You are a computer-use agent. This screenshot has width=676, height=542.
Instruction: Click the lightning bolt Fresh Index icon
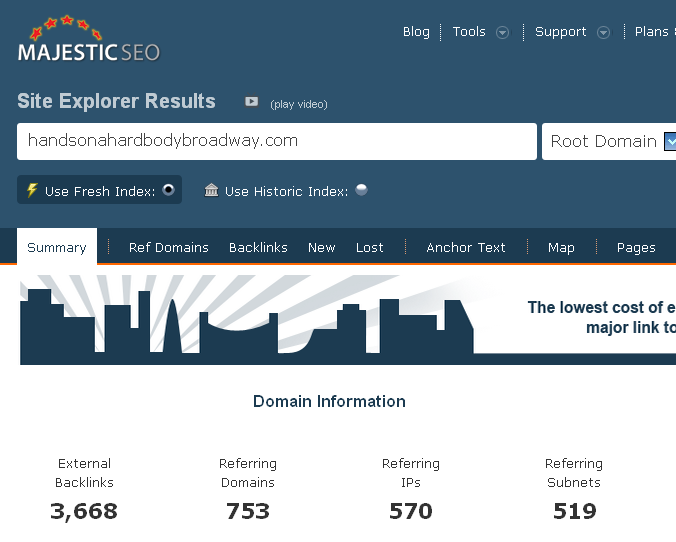coord(32,190)
